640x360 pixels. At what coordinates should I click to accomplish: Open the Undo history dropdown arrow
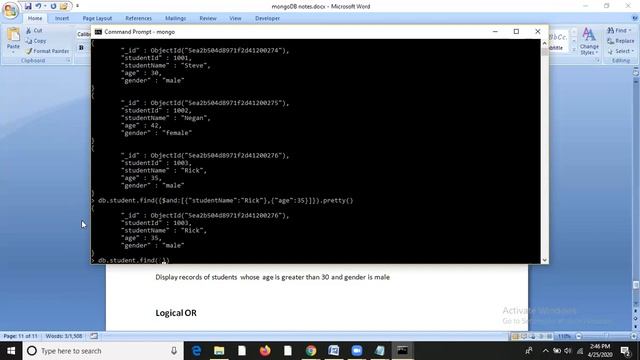tap(45, 6)
